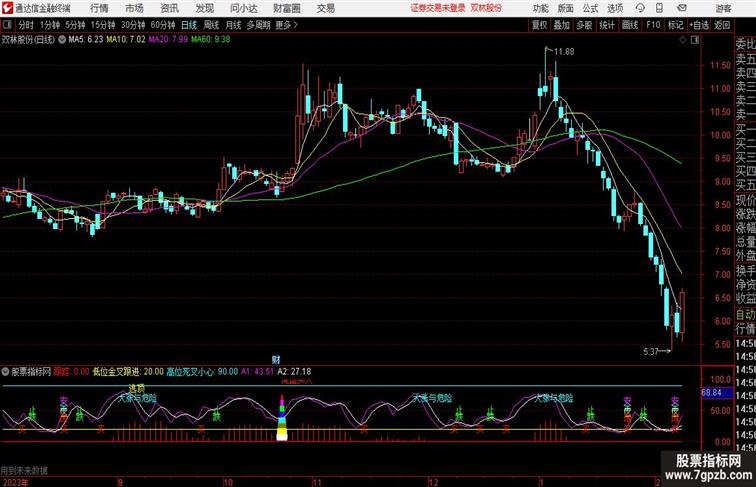Switch to the 分时 chart tab

[x=26, y=25]
